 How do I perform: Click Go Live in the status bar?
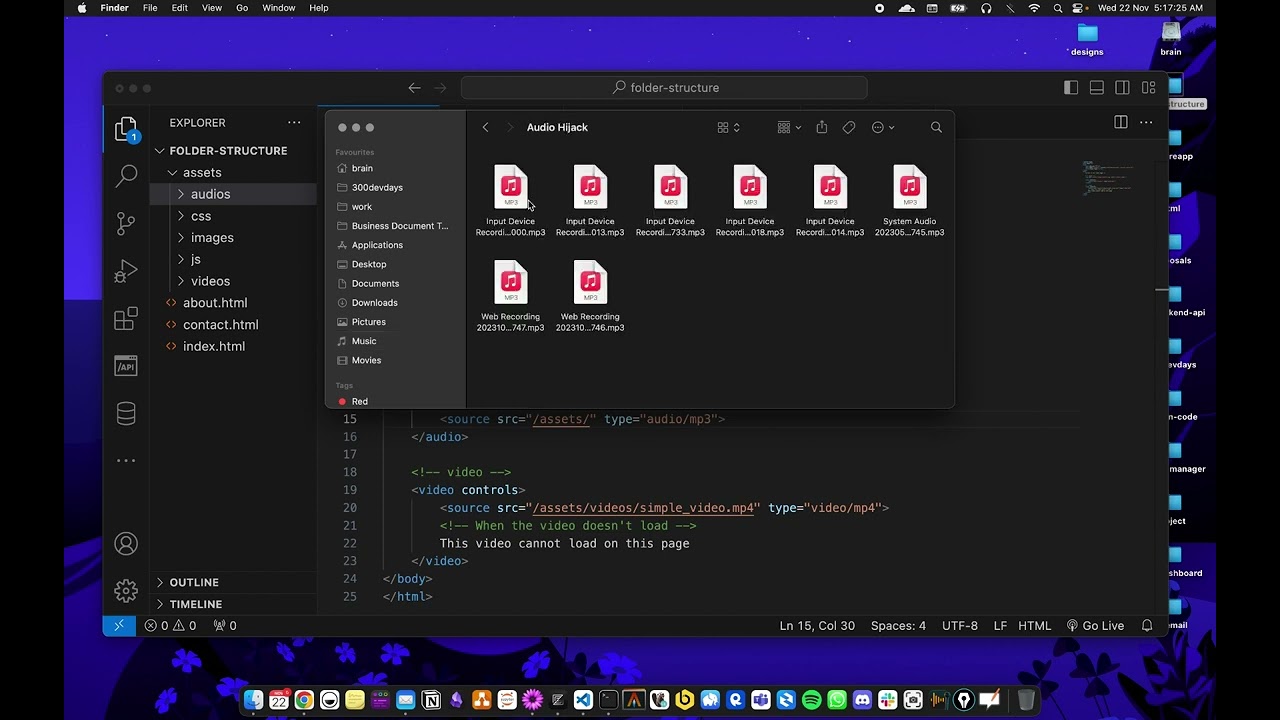[x=1095, y=626]
